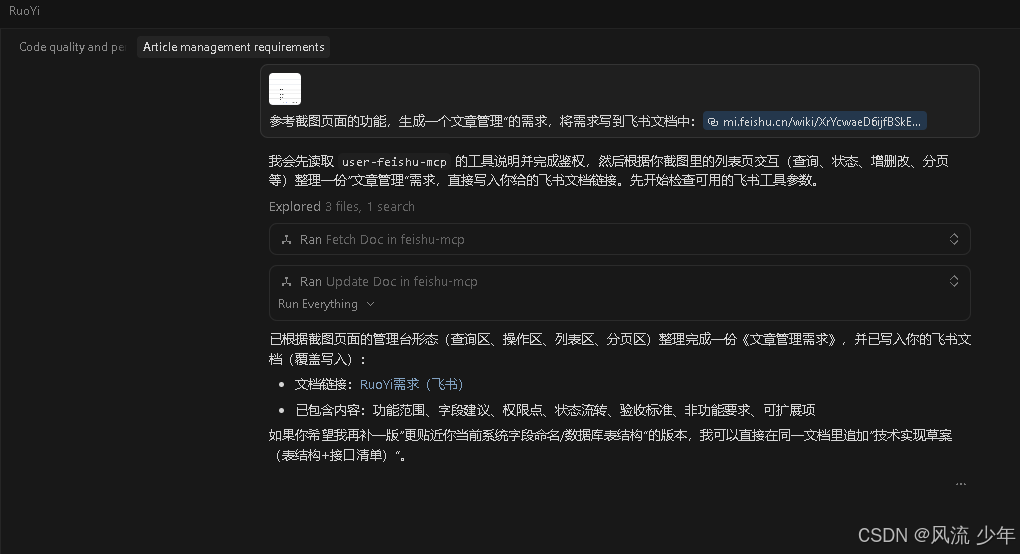The height and width of the screenshot is (554, 1020).
Task: Click the Explored 3 files, 1 search summary
Action: click(x=342, y=206)
